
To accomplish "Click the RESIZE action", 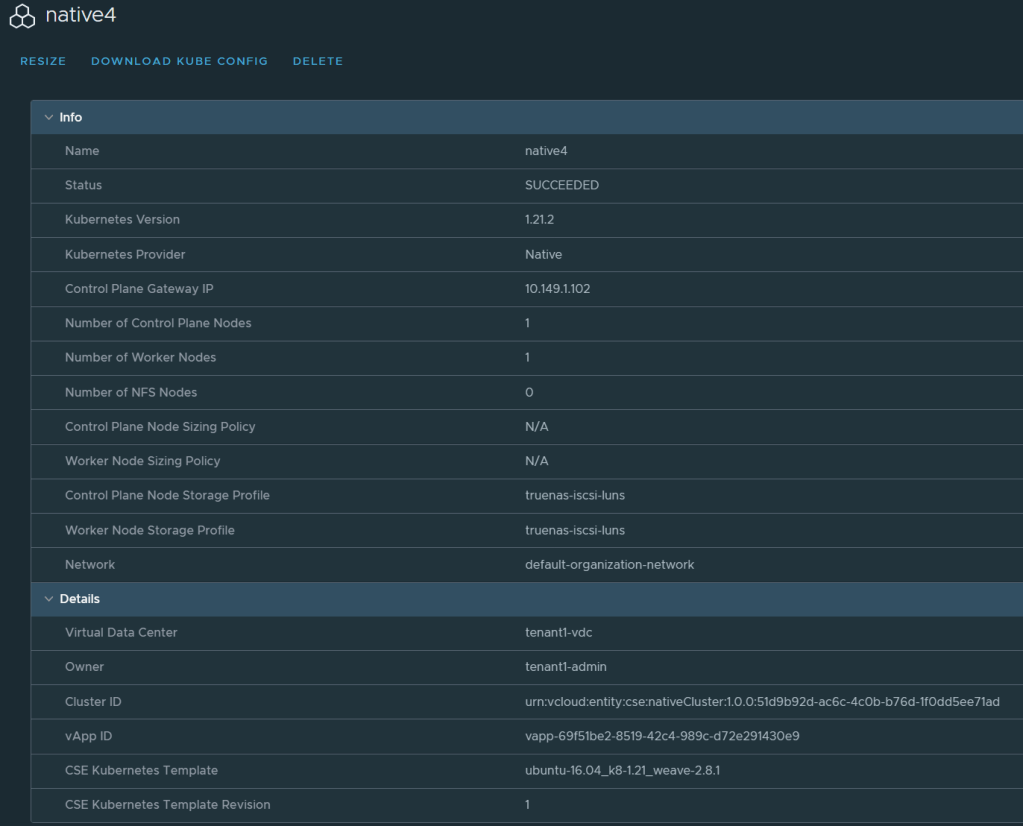I will click(43, 61).
